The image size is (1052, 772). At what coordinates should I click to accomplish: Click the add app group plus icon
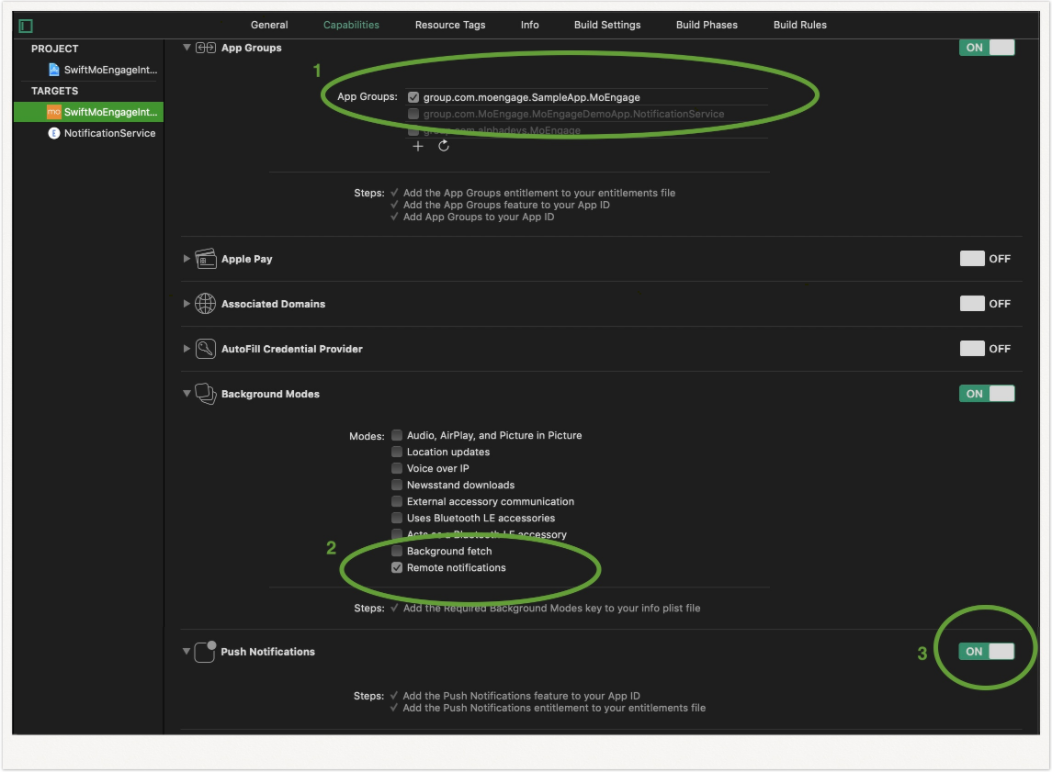coord(418,146)
